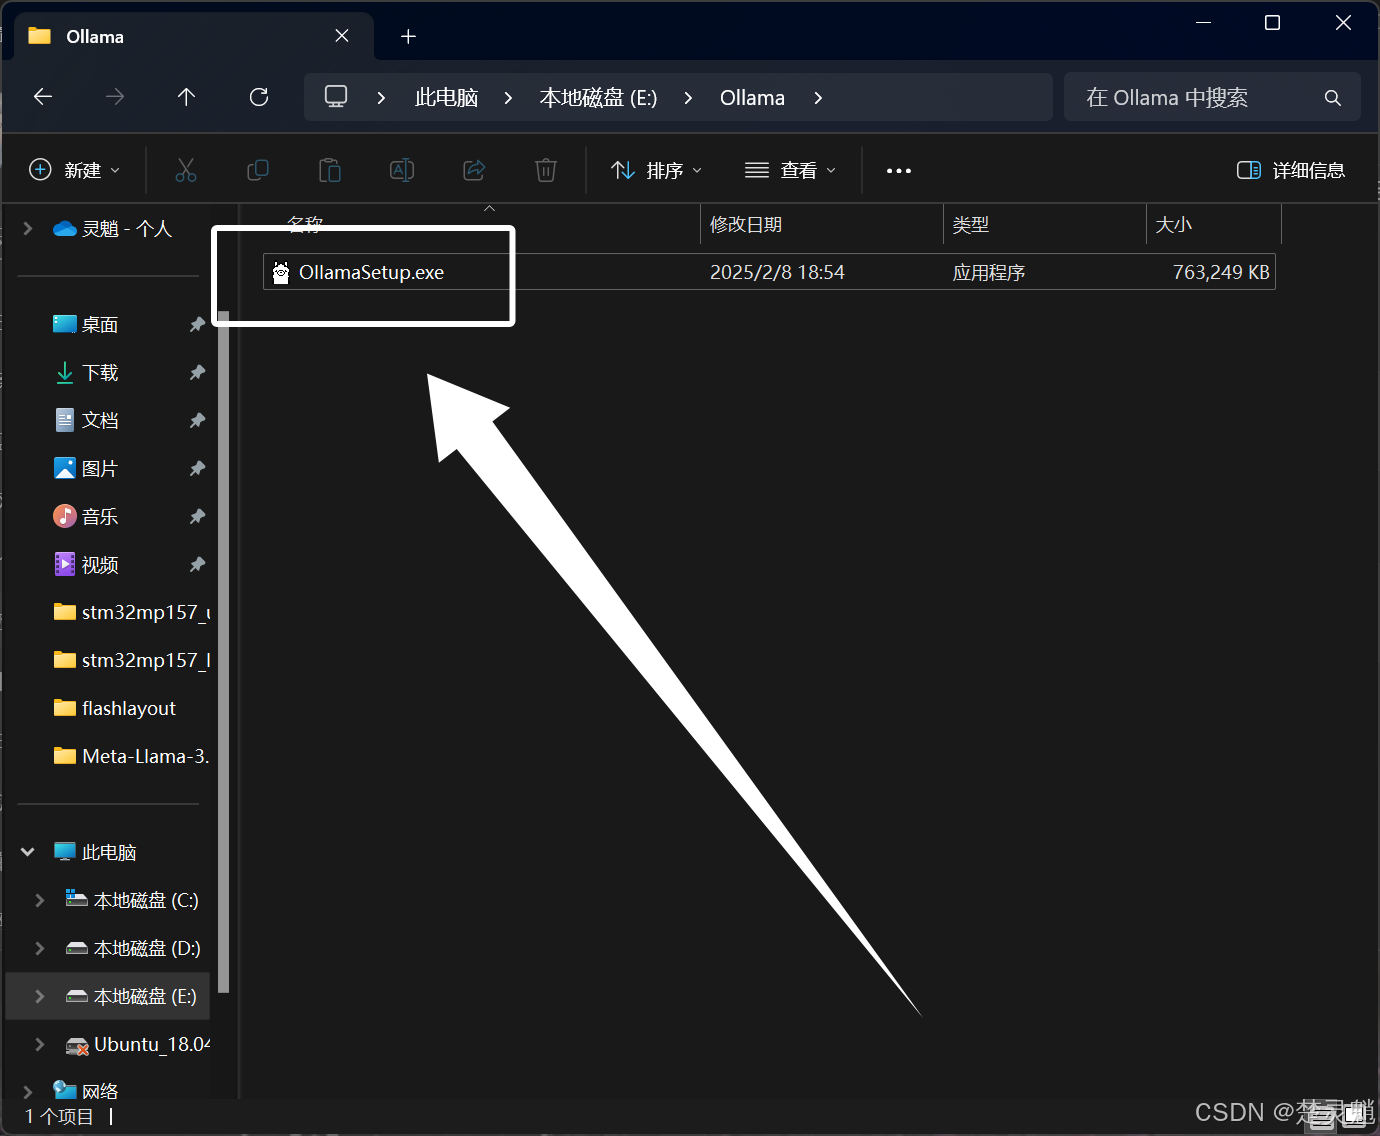Open 音乐 in the navigation pane
The image size is (1380, 1136).
coord(100,517)
